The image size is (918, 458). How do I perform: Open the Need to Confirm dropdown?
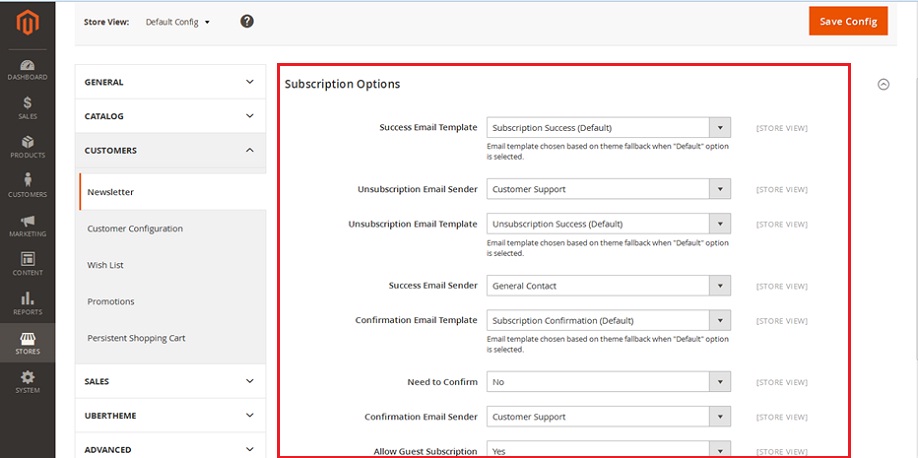tap(608, 382)
